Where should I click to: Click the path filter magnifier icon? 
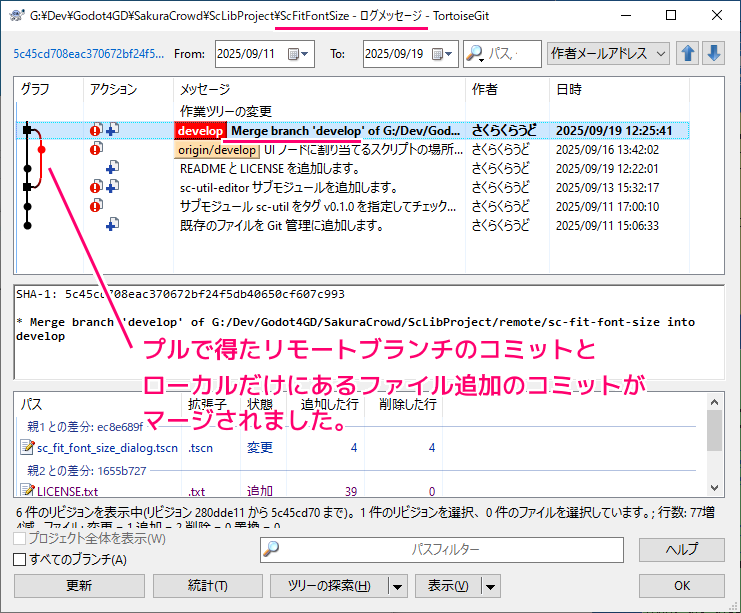(271, 549)
